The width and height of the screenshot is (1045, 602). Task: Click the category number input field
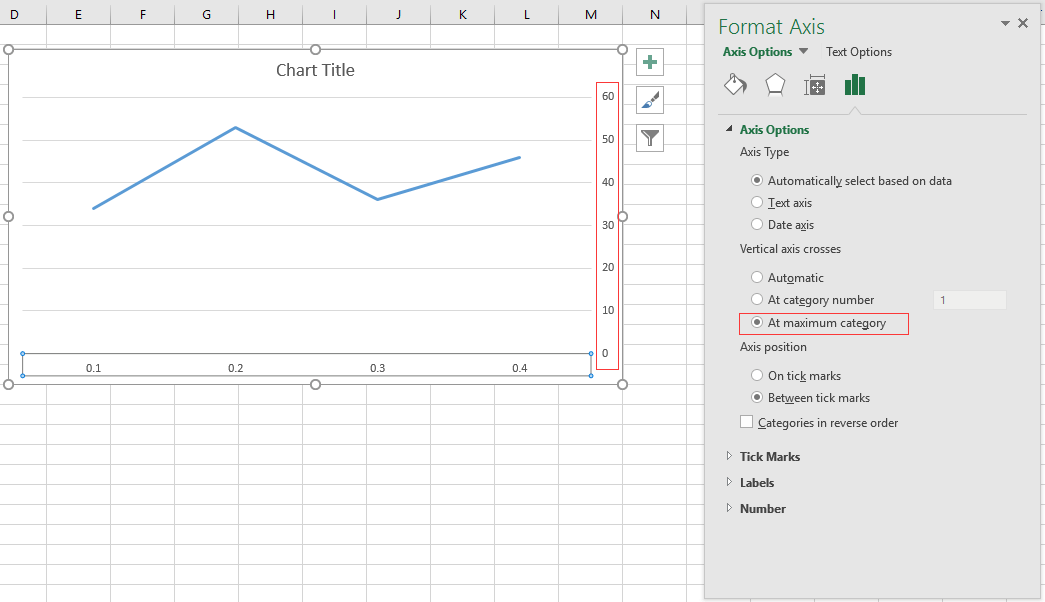point(968,299)
